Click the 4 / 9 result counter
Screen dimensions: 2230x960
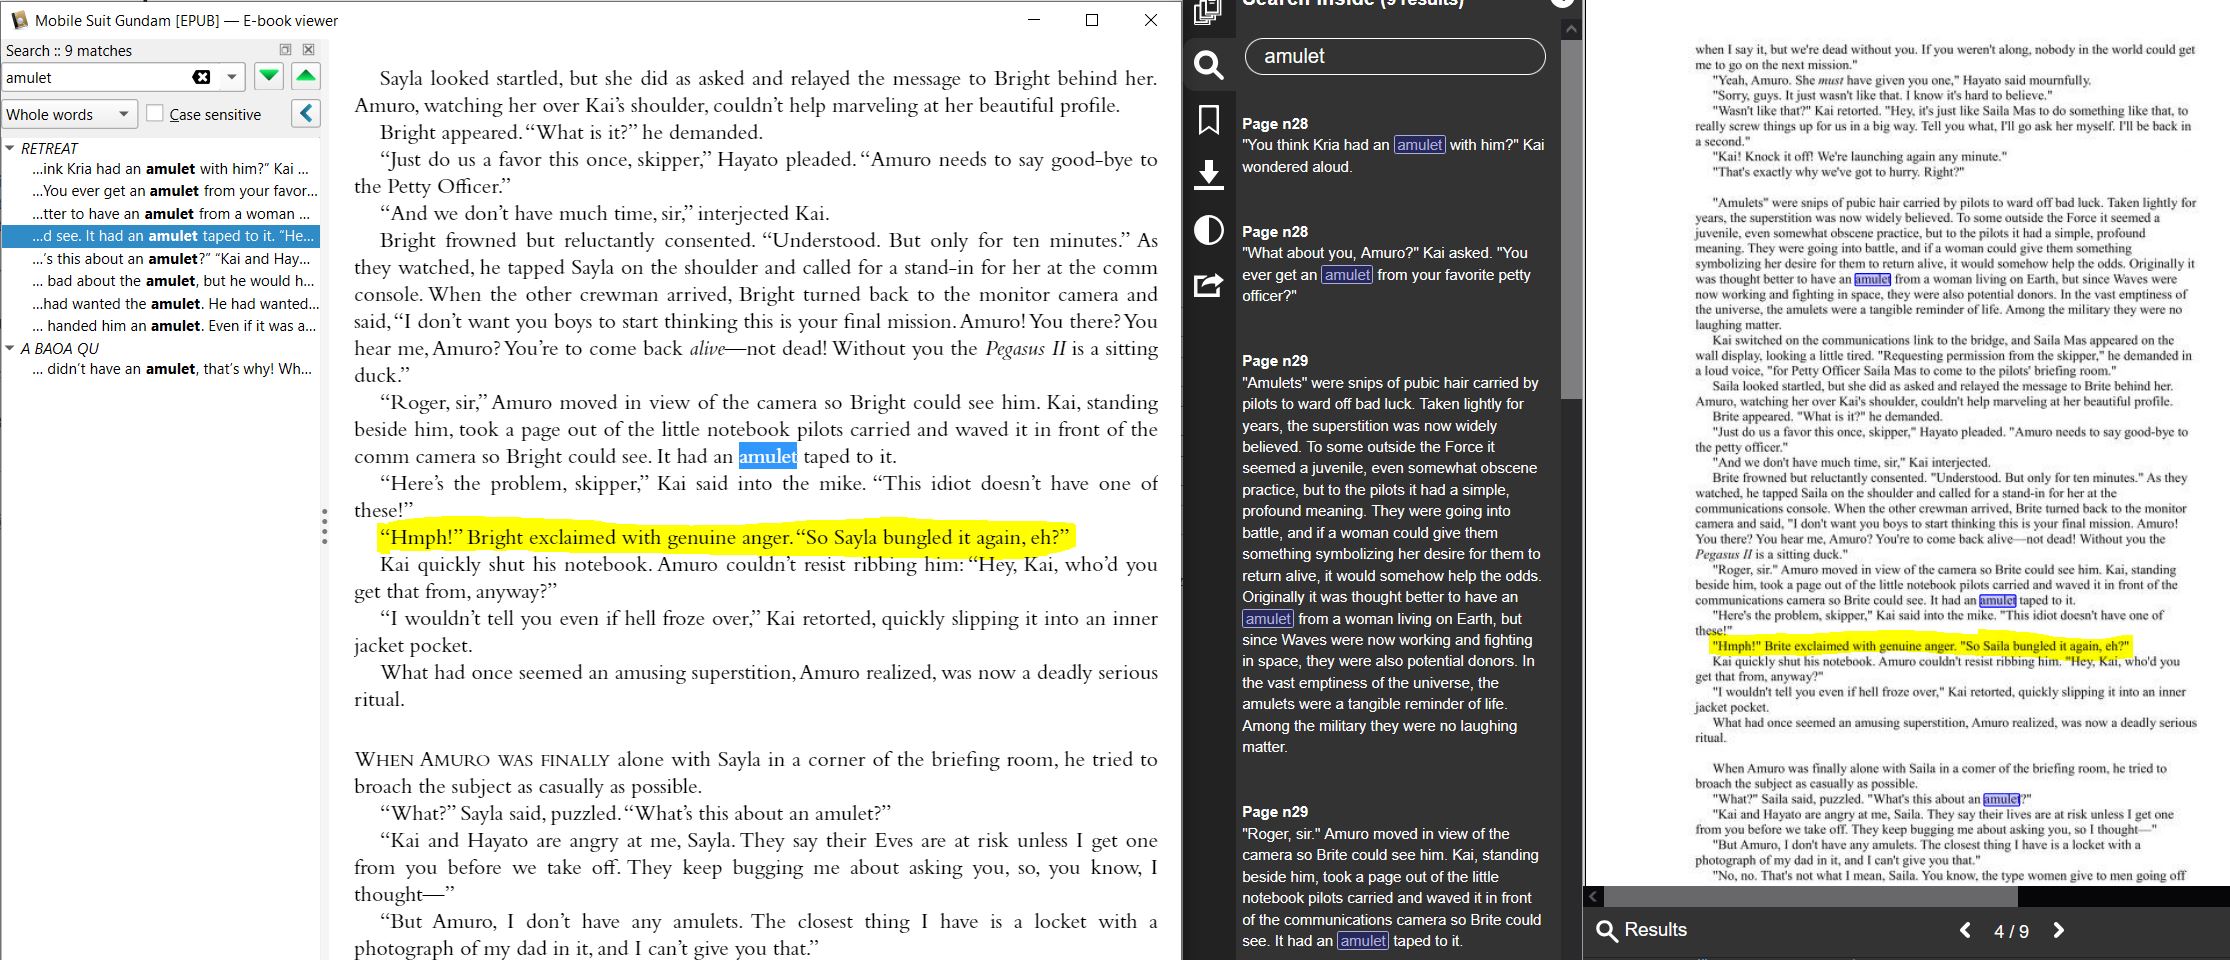pyautogui.click(x=2011, y=931)
